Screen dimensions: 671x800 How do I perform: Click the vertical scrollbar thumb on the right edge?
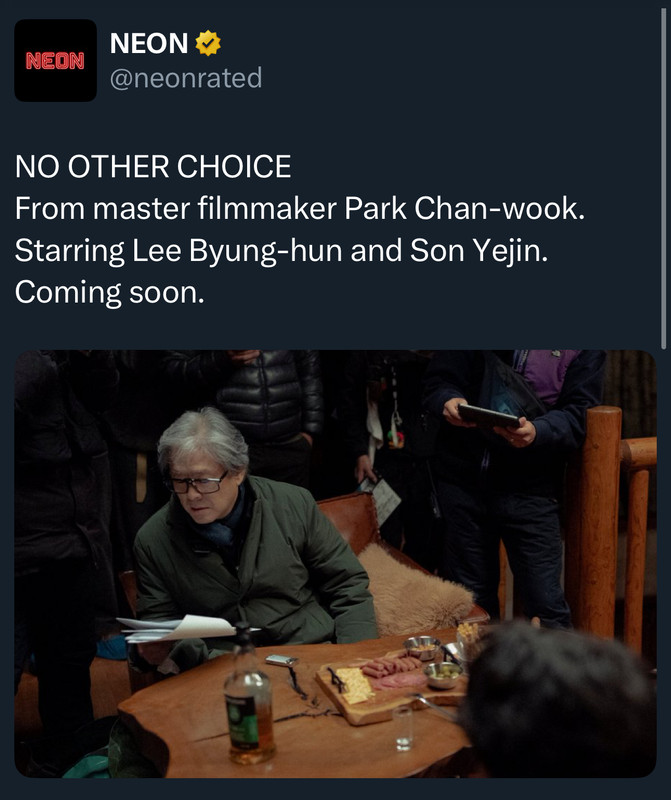pyautogui.click(x=664, y=179)
